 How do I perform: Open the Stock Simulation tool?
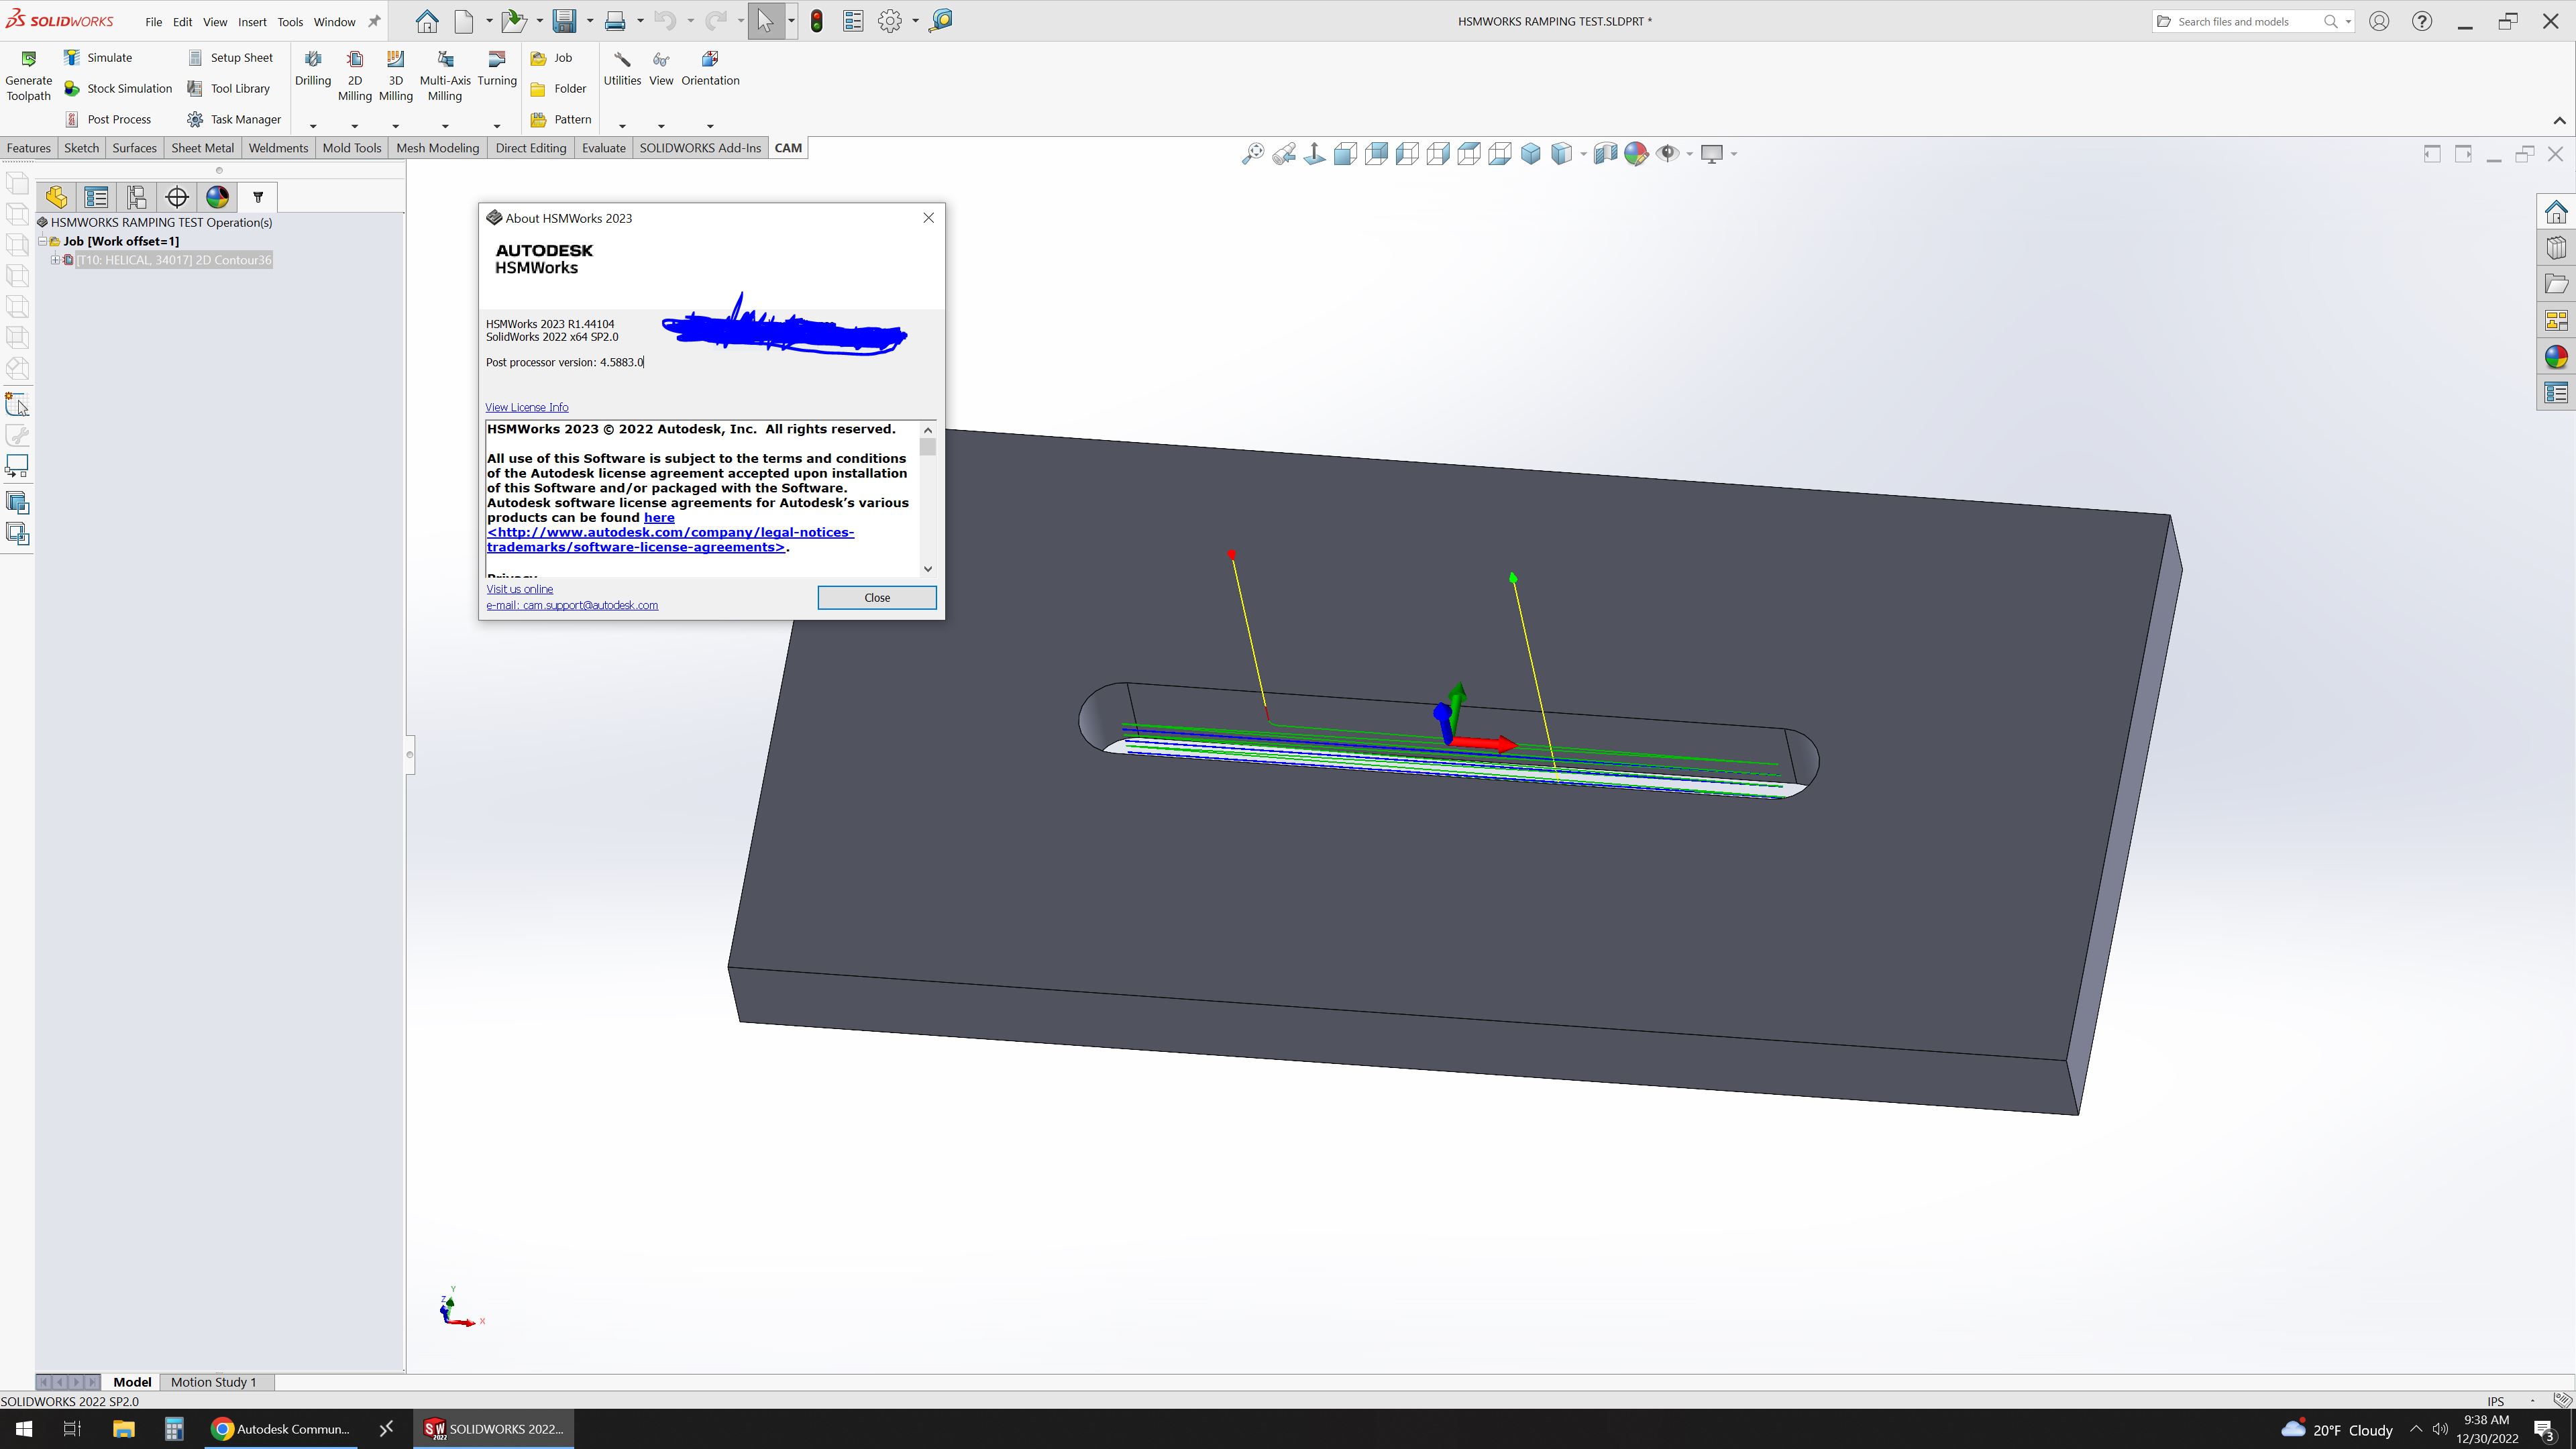tap(72, 88)
